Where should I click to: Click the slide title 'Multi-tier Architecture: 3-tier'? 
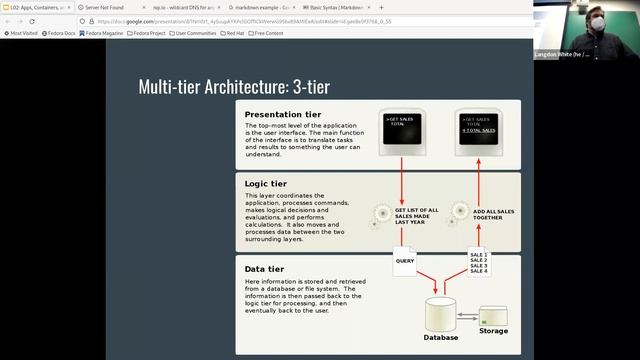[x=234, y=87]
